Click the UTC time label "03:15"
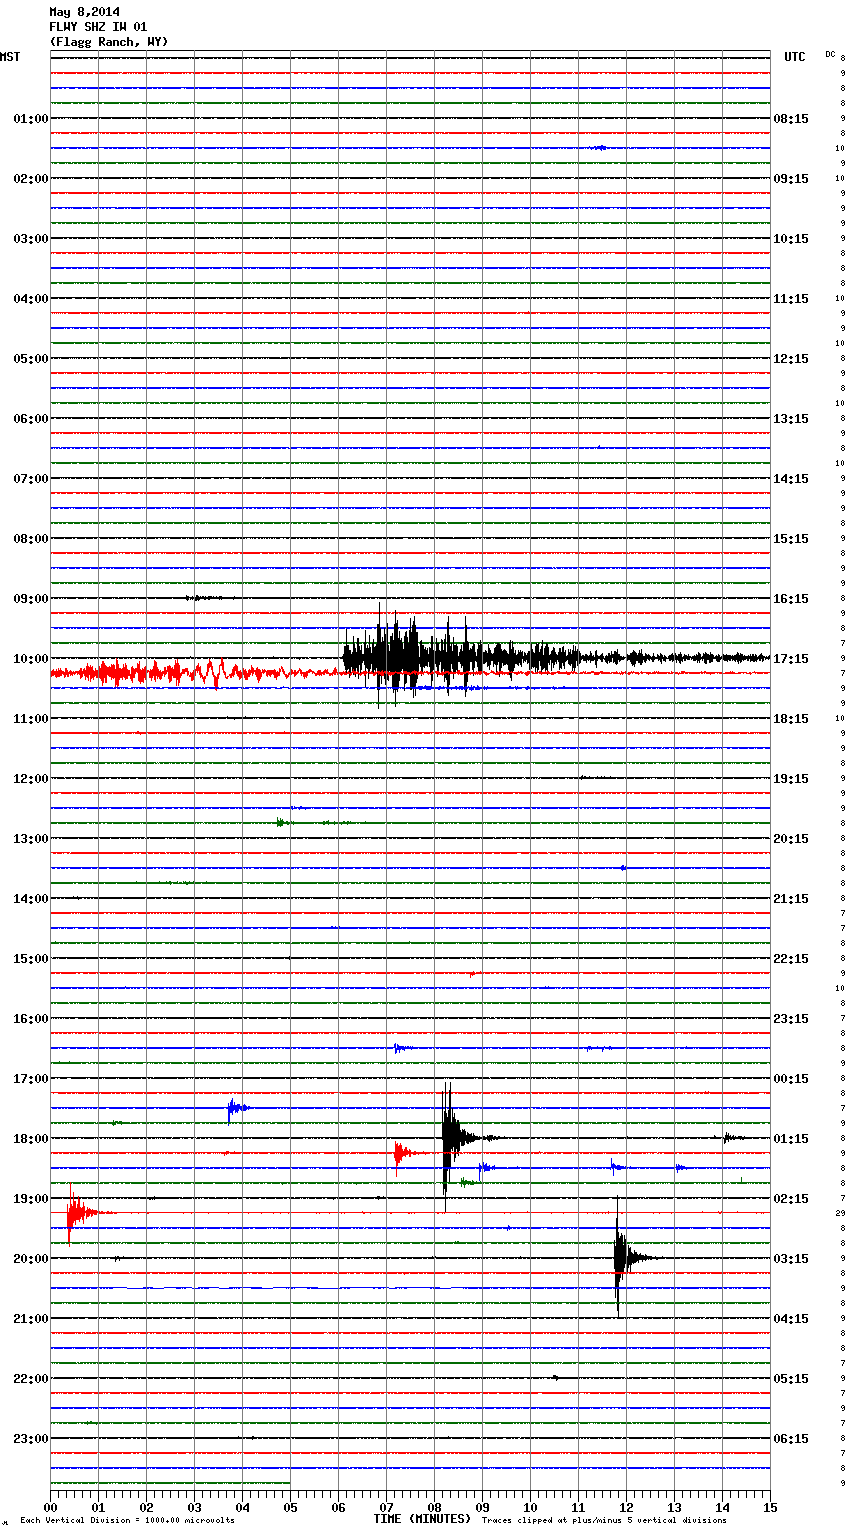Image resolution: width=850 pixels, height=1534 pixels. tap(791, 1258)
